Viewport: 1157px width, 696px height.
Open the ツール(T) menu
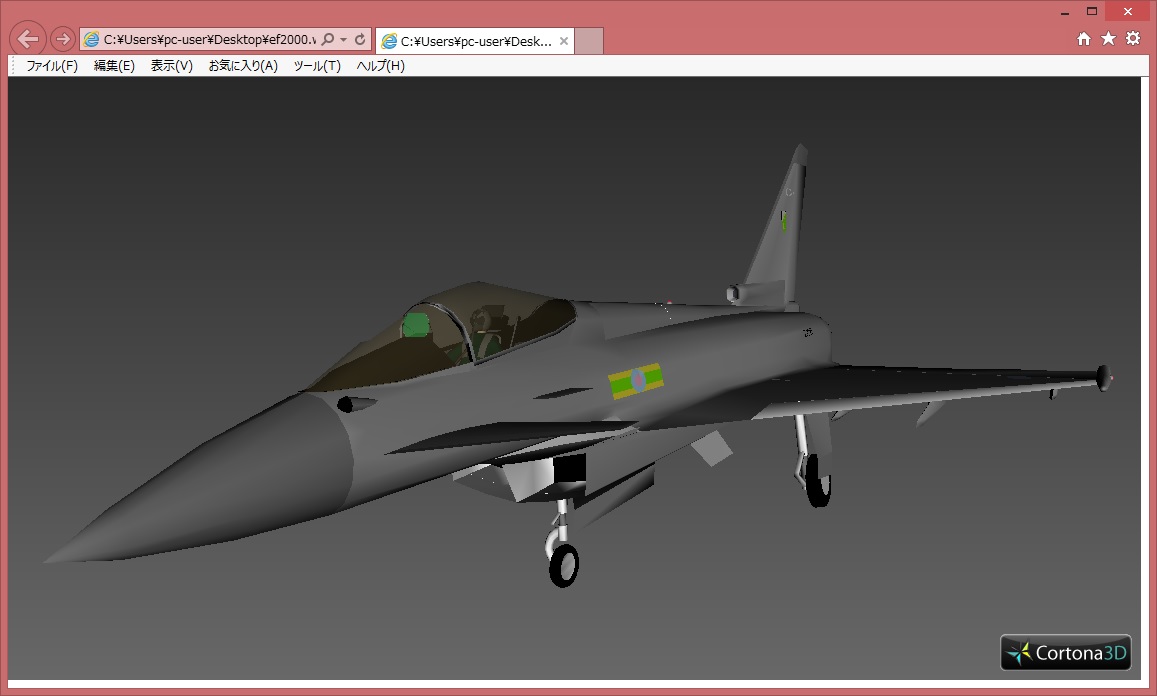point(317,66)
